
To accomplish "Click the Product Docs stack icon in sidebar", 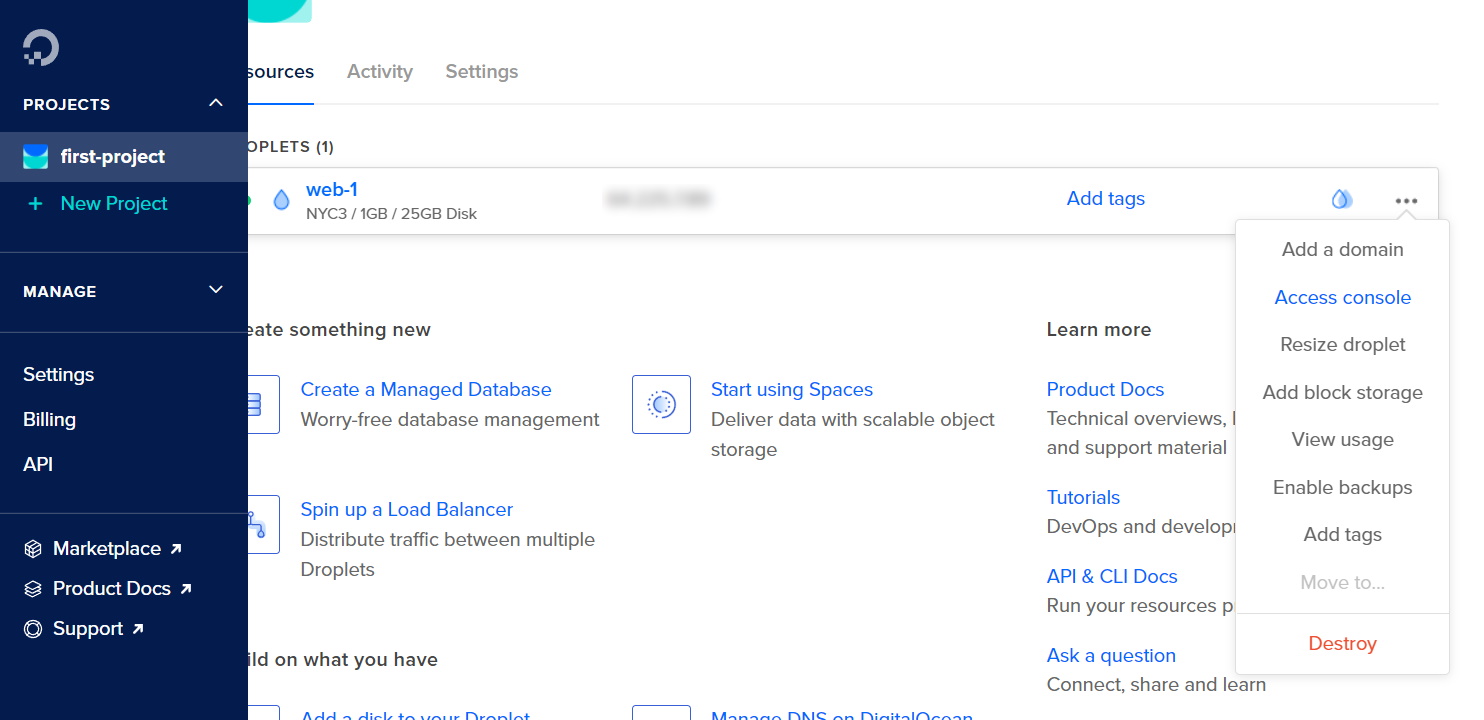I will point(33,588).
